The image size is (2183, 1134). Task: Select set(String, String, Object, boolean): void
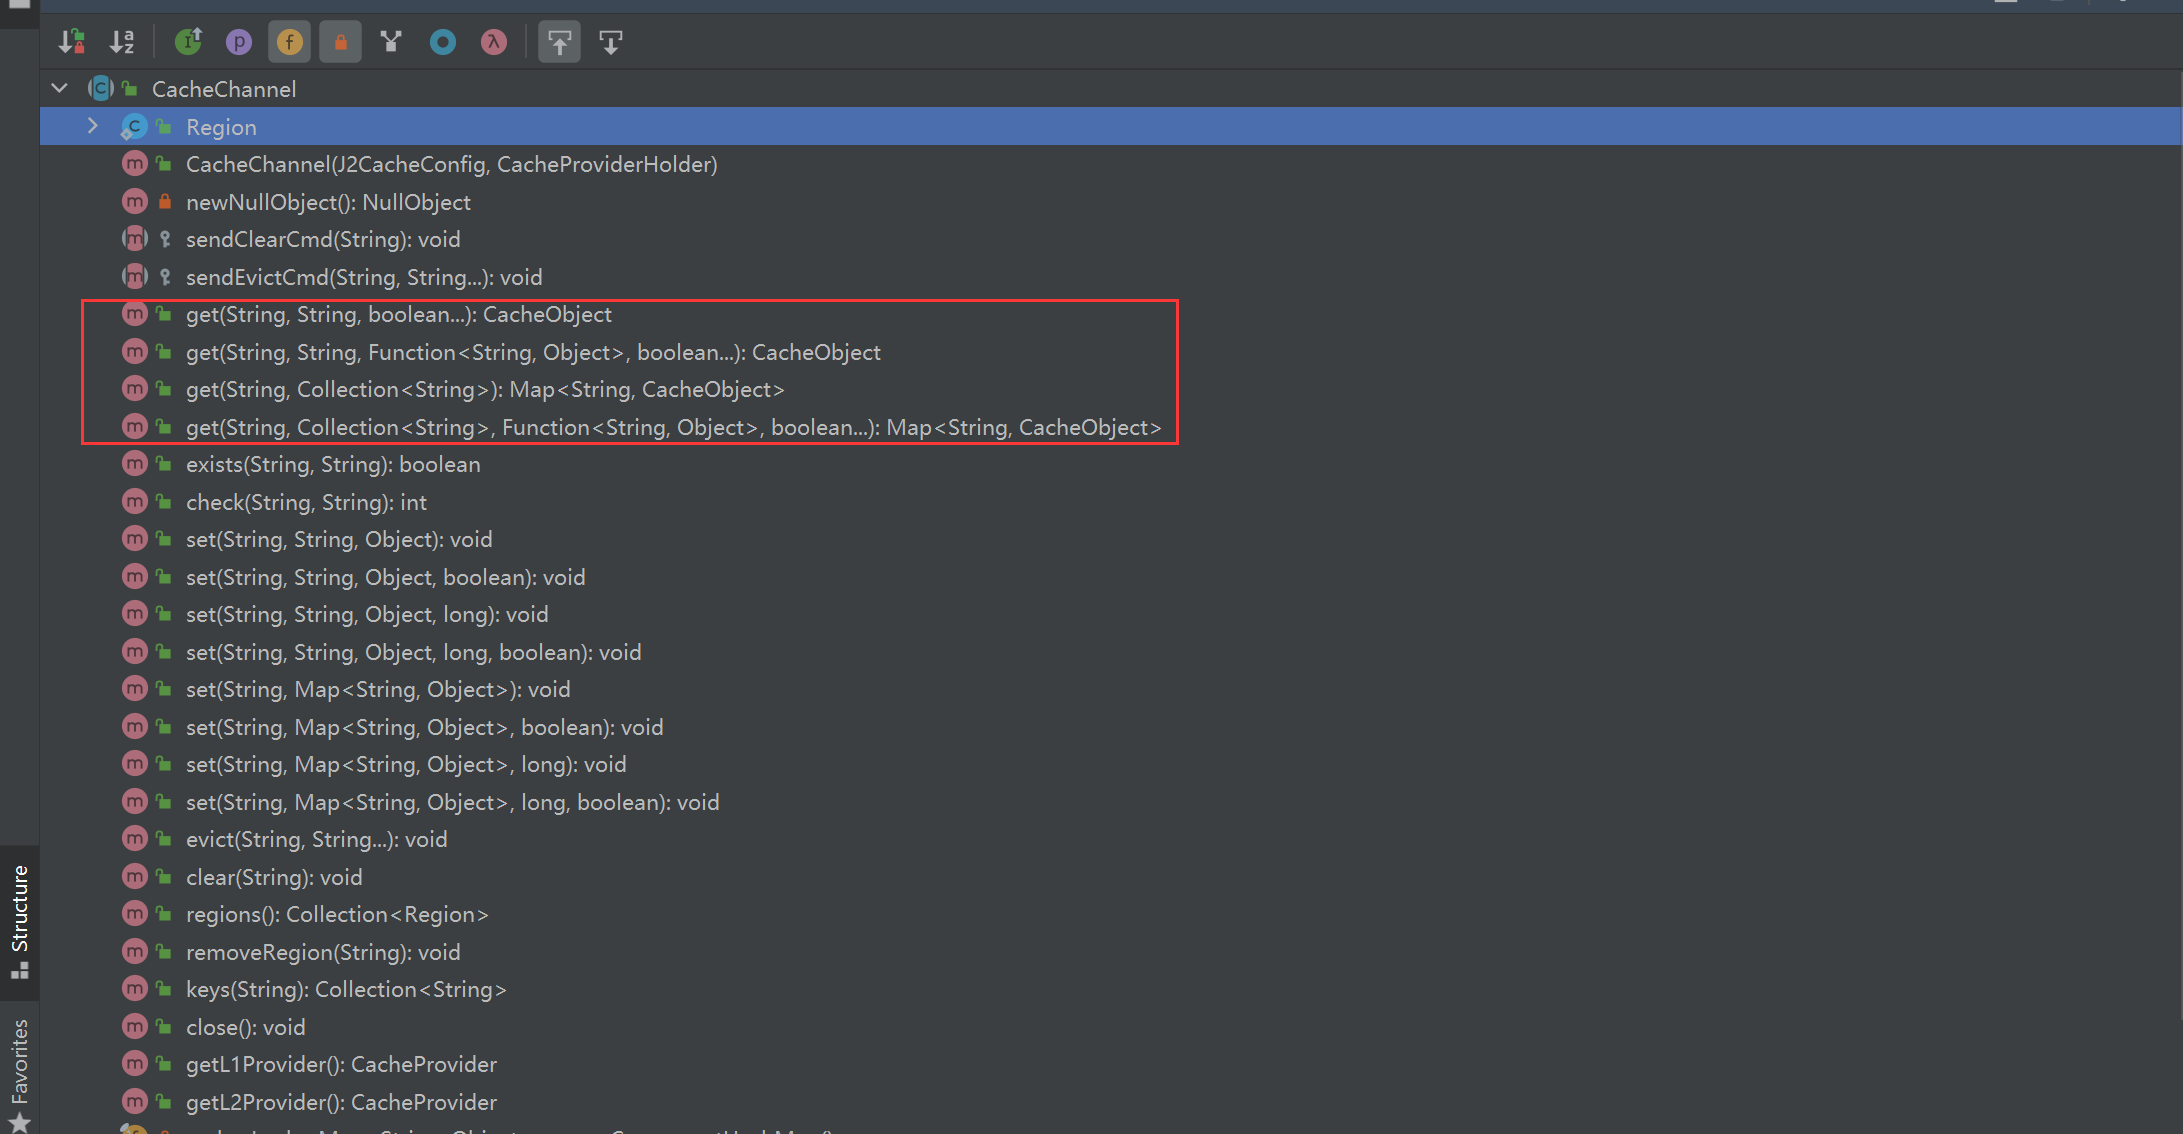click(385, 577)
